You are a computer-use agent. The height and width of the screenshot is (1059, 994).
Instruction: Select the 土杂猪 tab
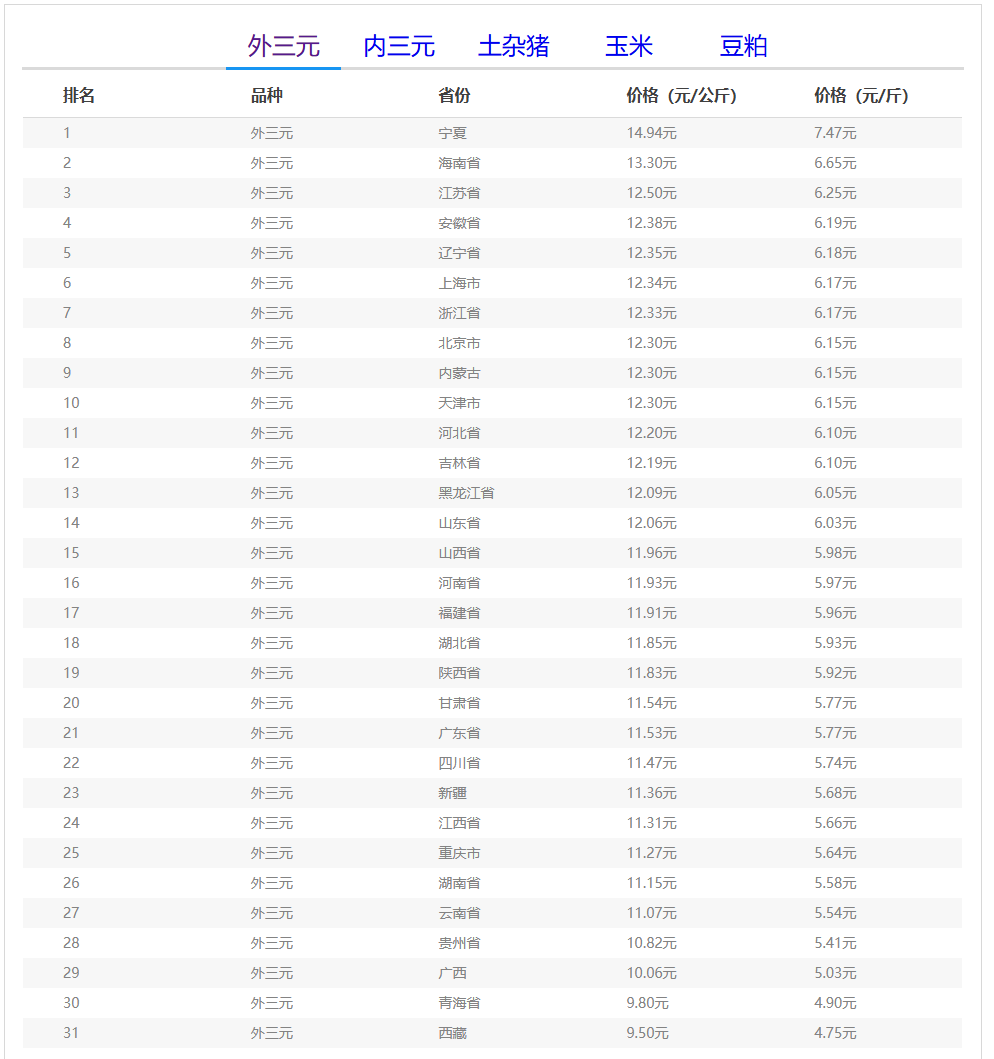pos(514,46)
